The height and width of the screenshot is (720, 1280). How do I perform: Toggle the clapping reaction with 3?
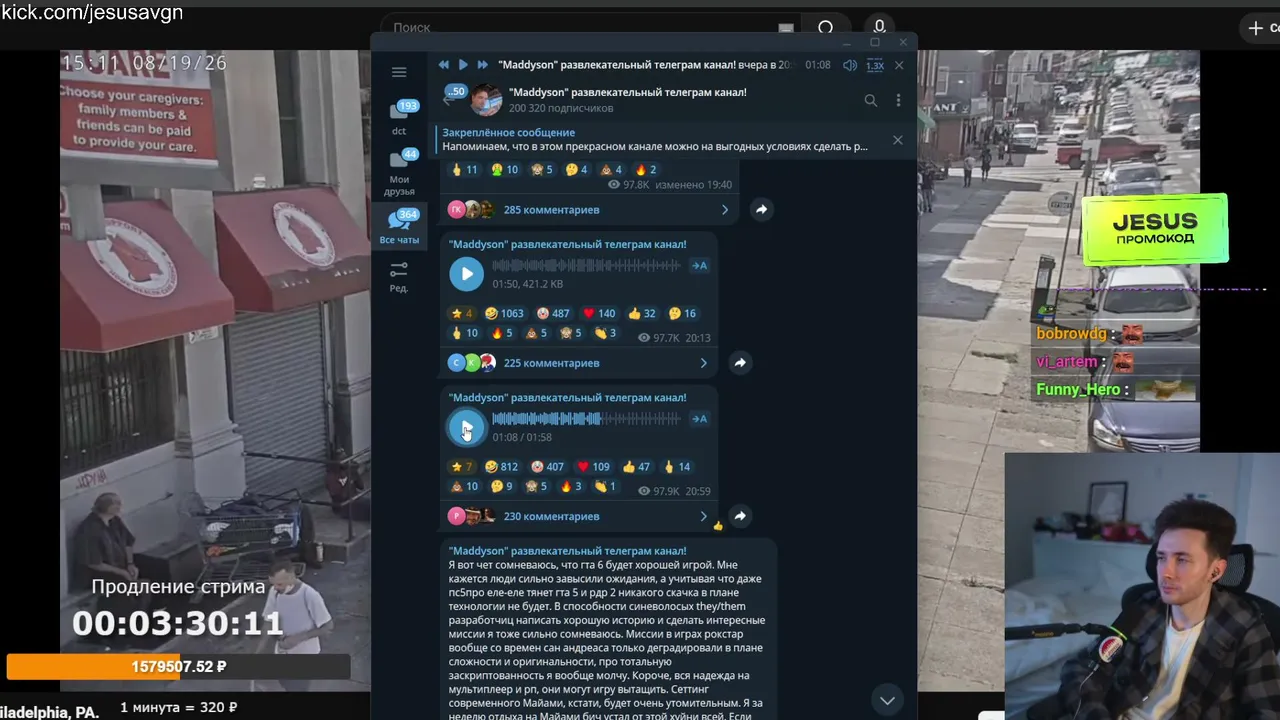[605, 333]
